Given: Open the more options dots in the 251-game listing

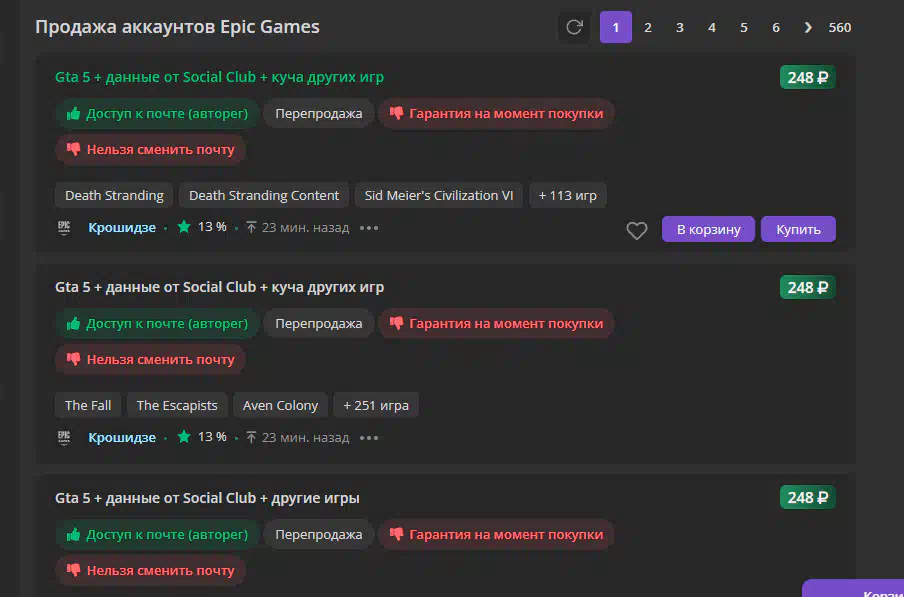Looking at the screenshot, I should (x=369, y=437).
